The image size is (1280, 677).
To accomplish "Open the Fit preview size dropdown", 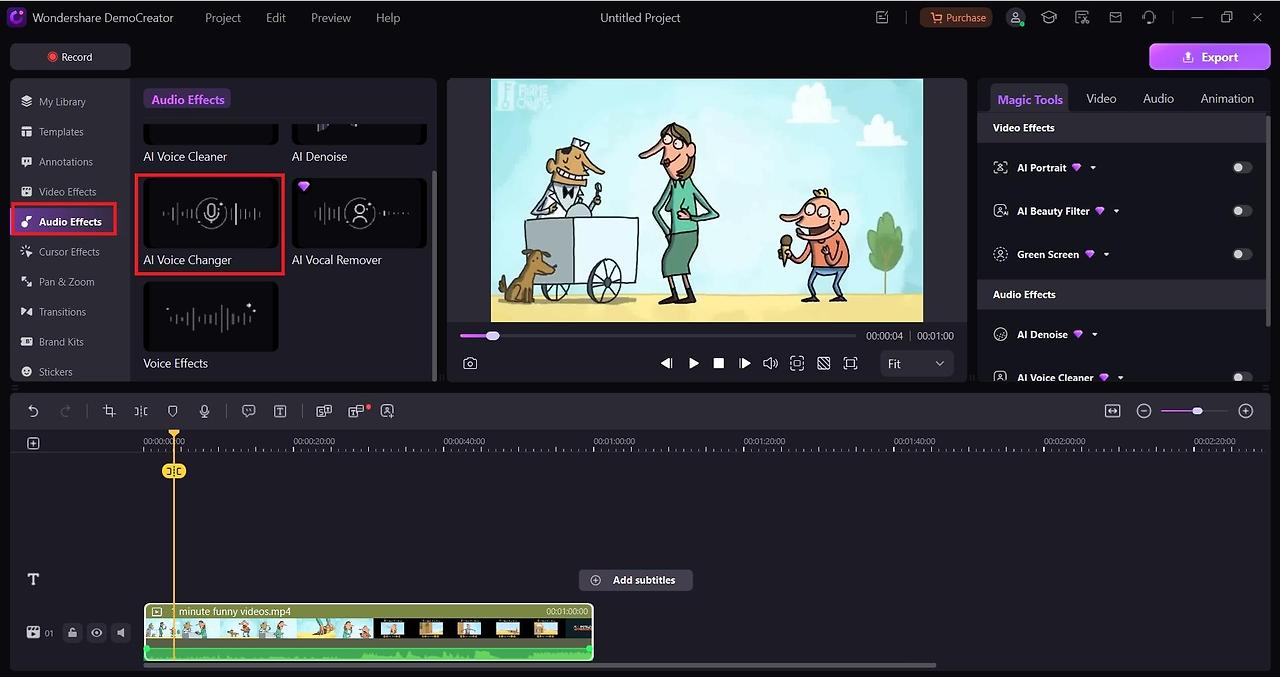I will coord(915,364).
